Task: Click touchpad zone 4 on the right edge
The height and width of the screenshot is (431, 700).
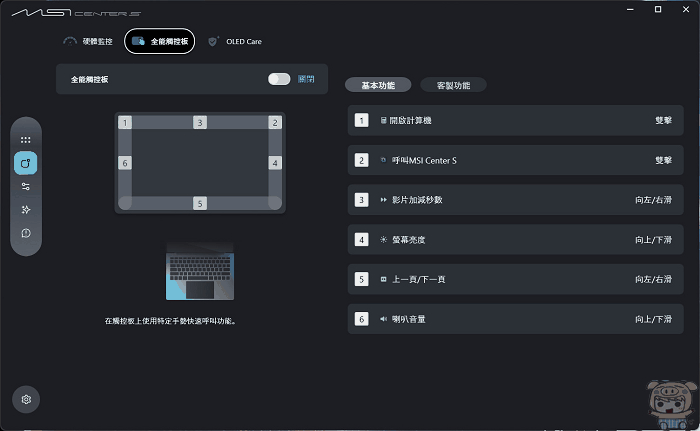Action: pyautogui.click(x=275, y=162)
